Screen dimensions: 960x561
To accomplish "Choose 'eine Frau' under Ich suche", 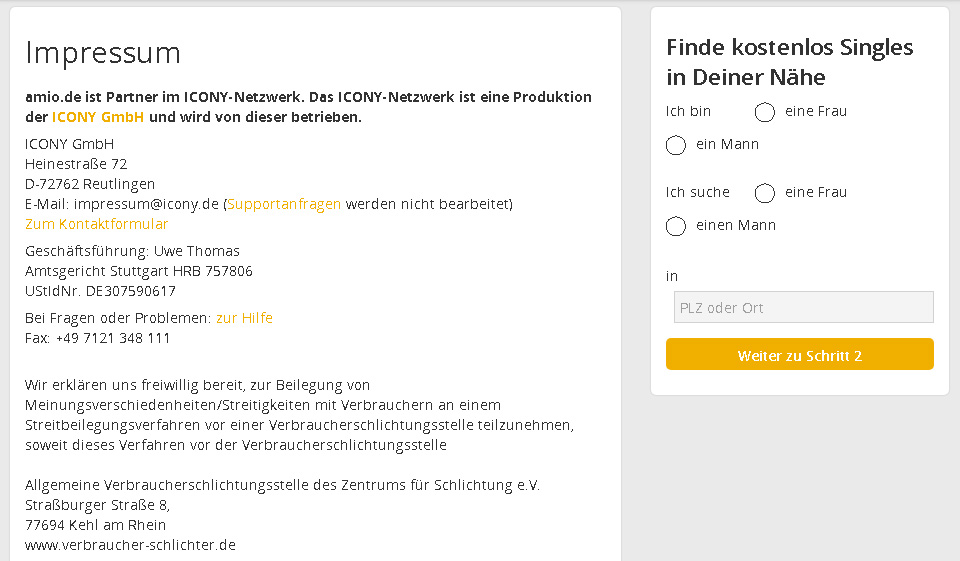I will coord(765,193).
